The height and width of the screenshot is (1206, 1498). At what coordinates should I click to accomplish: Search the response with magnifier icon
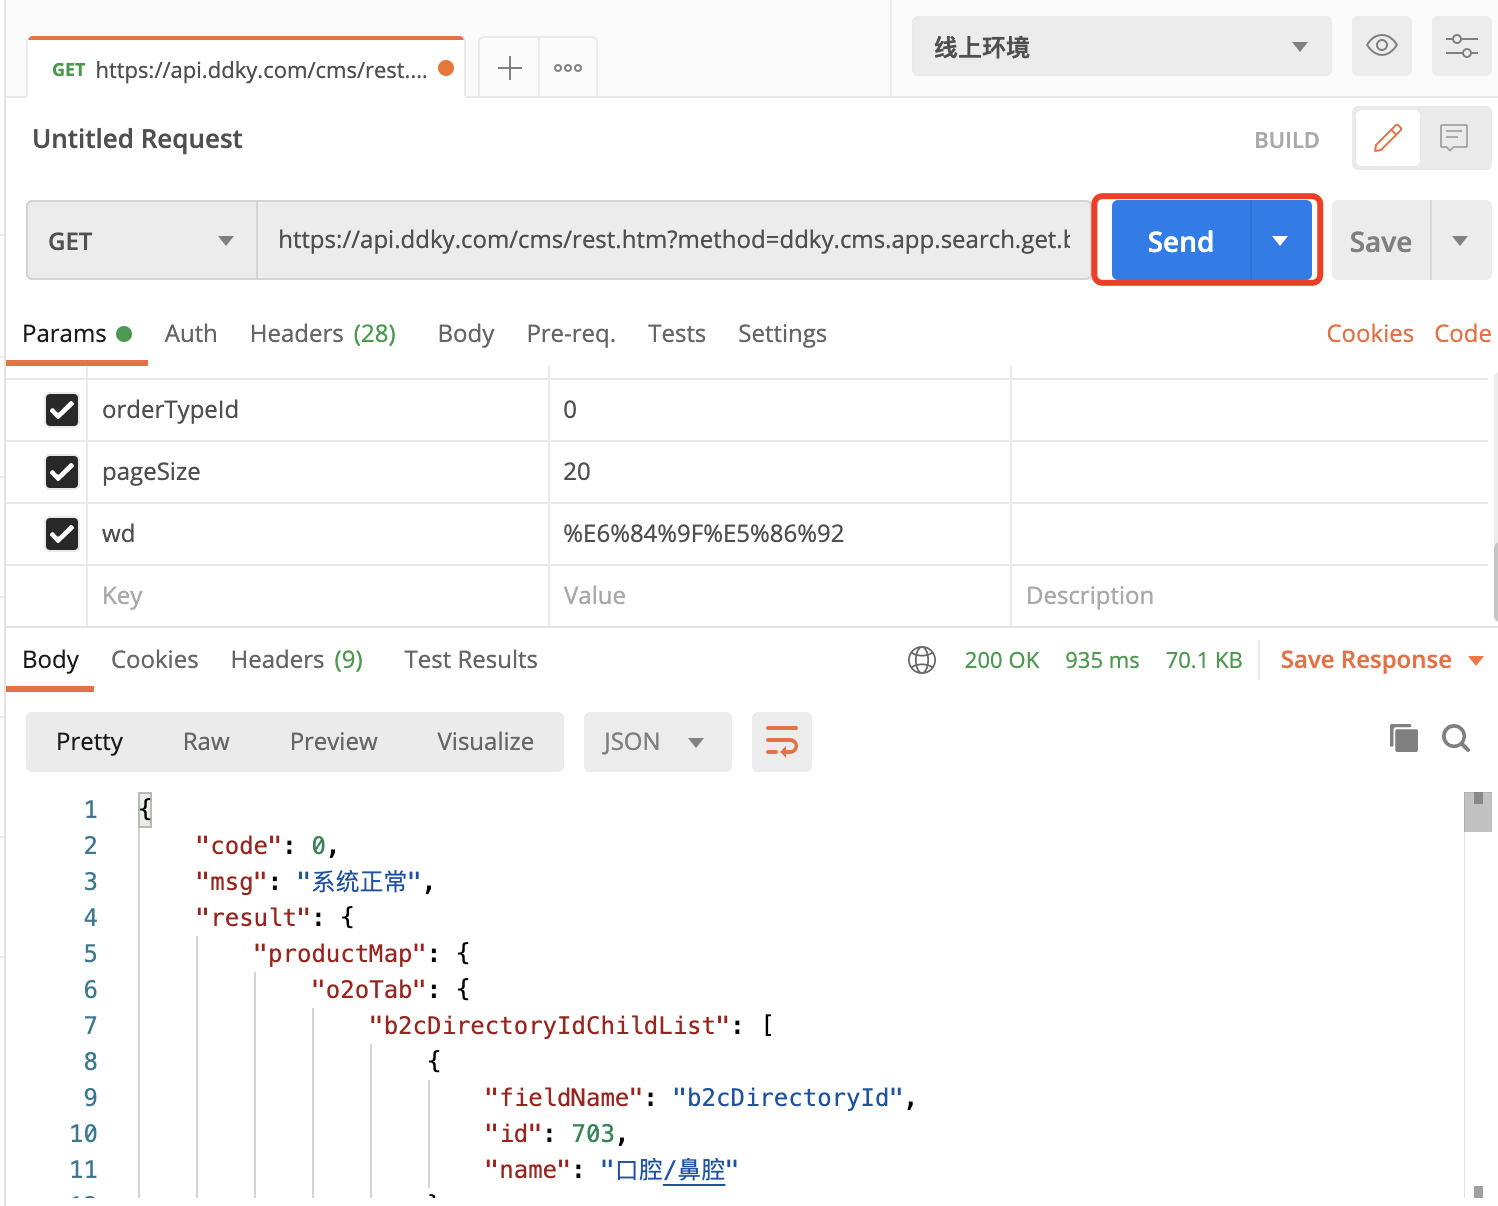[x=1456, y=739]
